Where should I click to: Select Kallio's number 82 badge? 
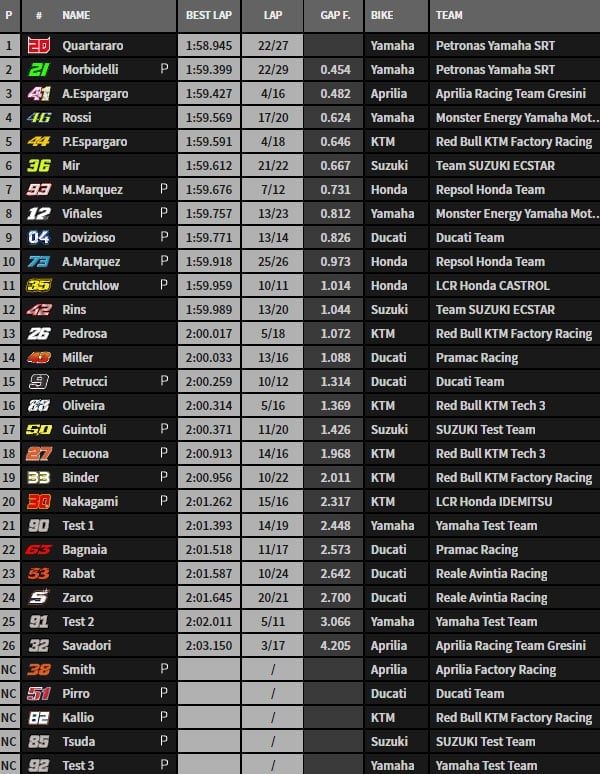point(38,718)
